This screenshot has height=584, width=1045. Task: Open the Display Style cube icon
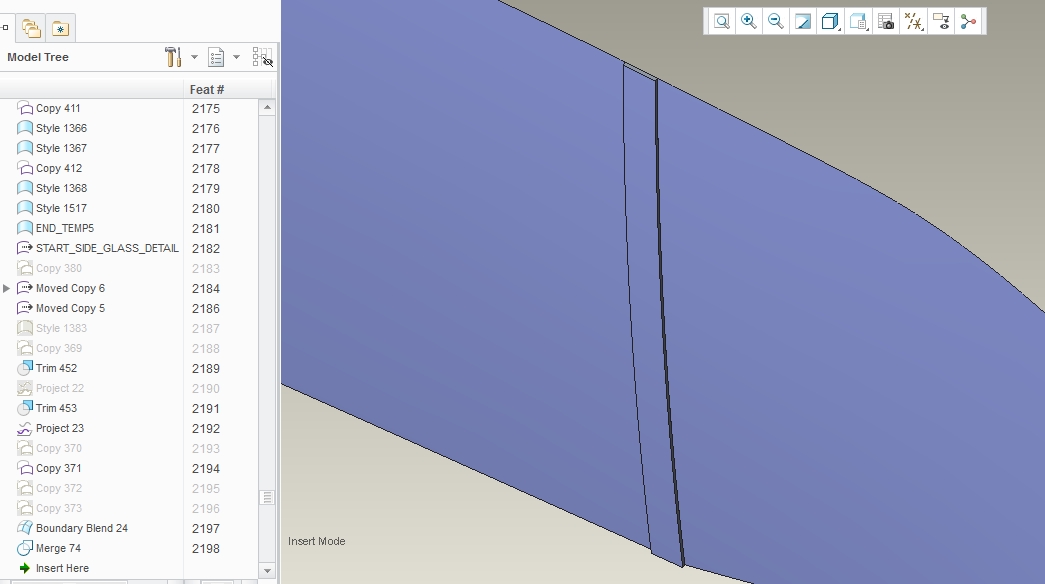[830, 21]
